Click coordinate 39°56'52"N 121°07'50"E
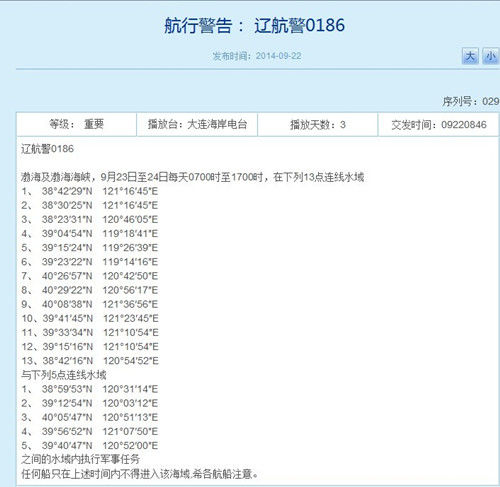 (x=100, y=431)
